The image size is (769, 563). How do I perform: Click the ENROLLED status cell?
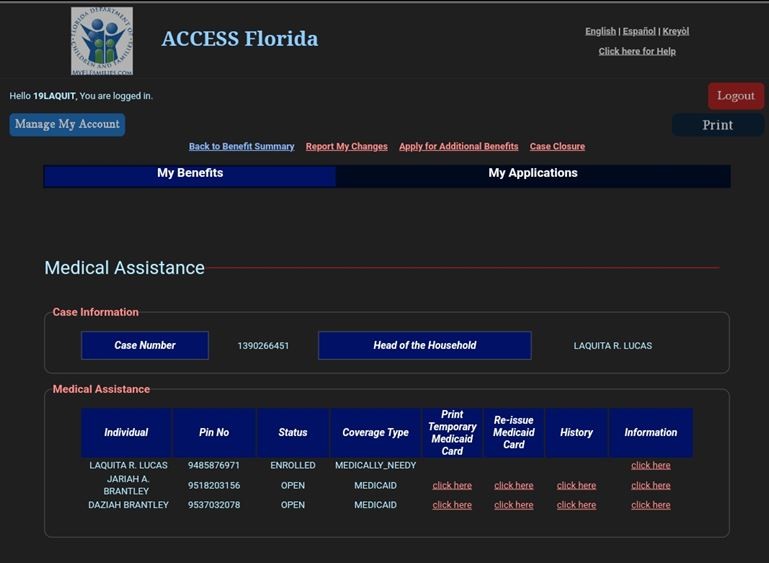pos(293,465)
